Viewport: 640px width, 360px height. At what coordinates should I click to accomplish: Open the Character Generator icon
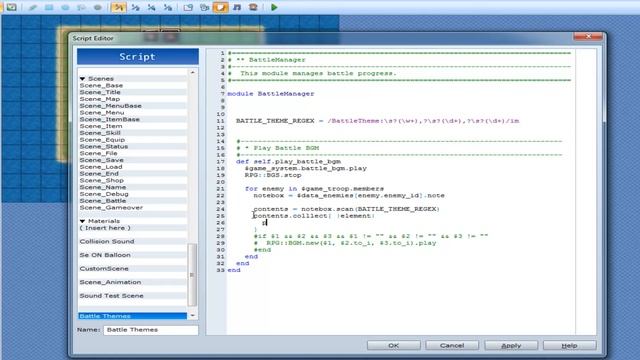(x=253, y=7)
